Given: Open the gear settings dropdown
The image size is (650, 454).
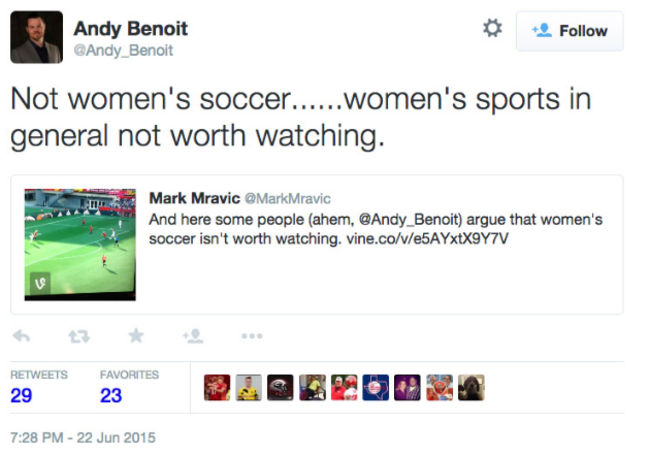Looking at the screenshot, I should point(491,29).
